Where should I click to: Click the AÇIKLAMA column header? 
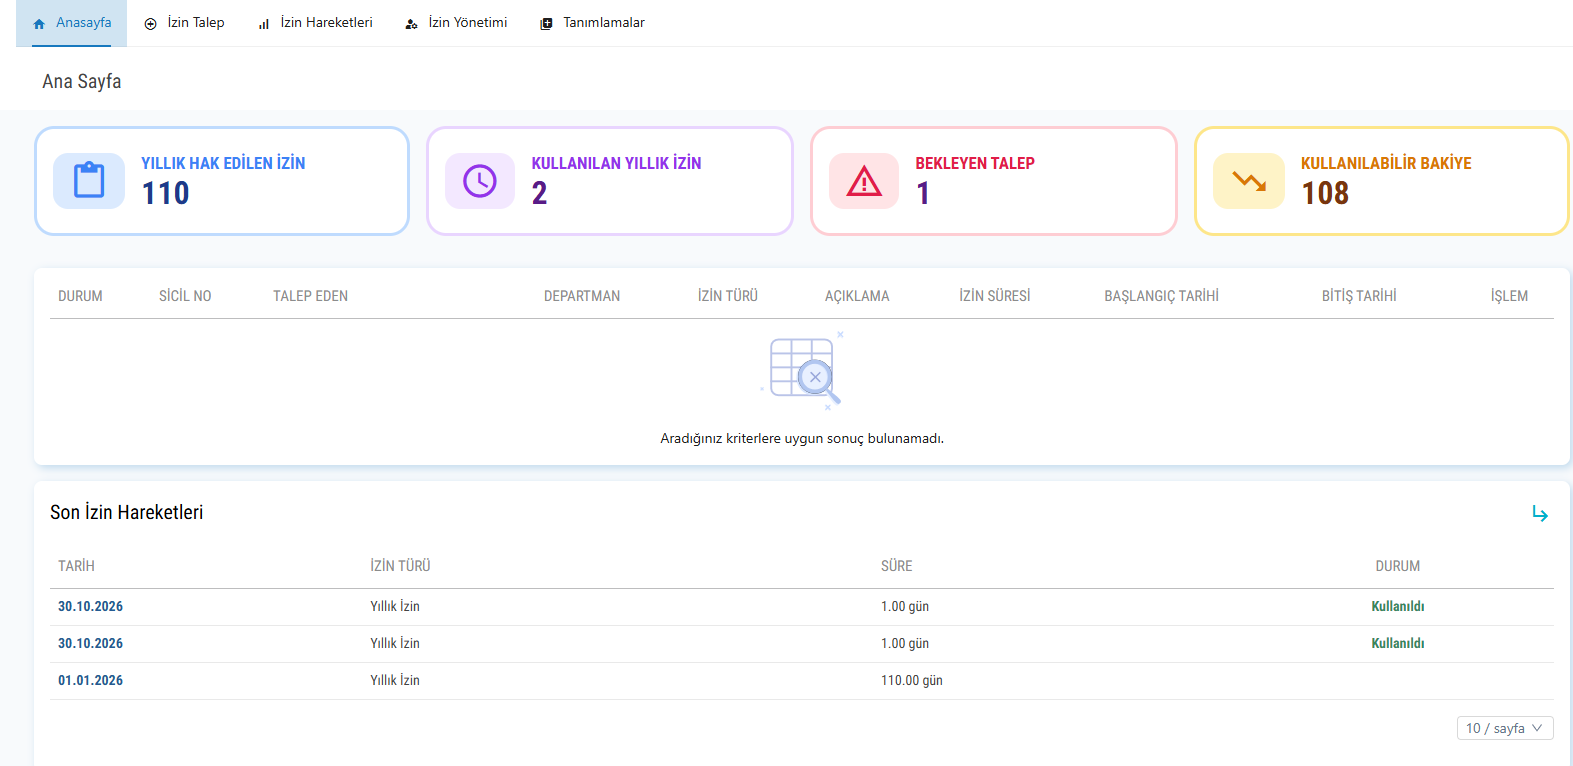tap(857, 296)
